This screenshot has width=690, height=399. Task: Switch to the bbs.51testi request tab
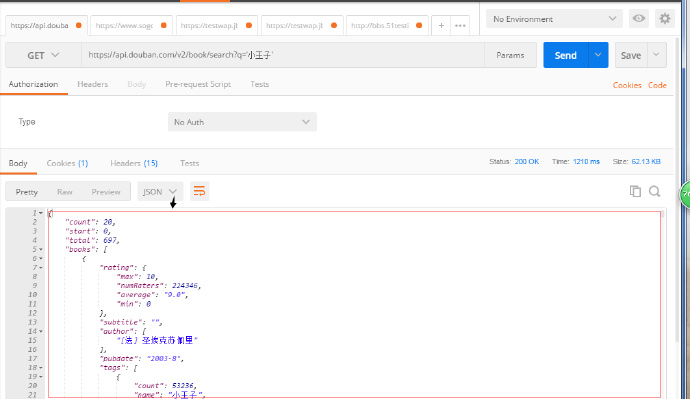click(x=387, y=26)
